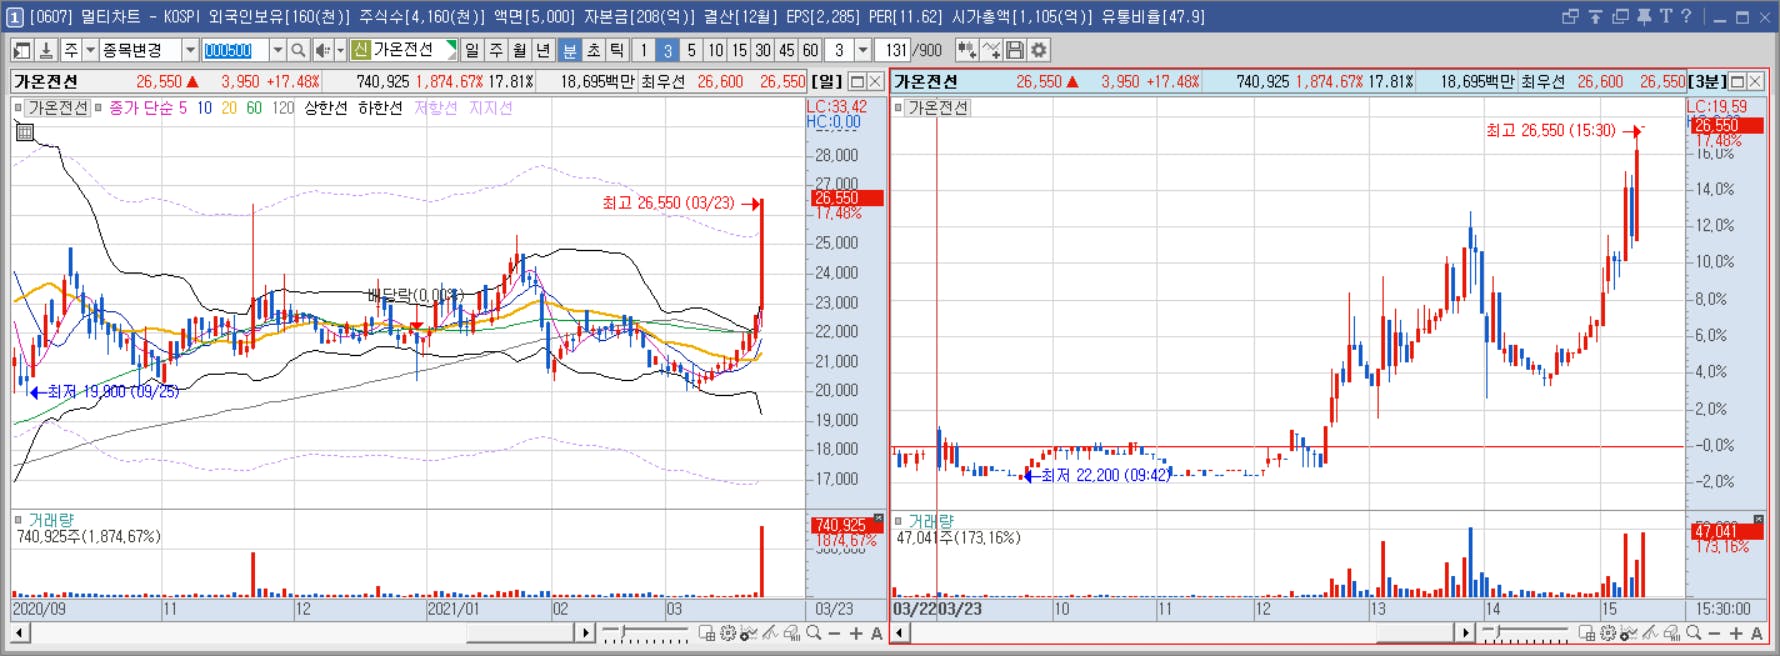Click the add indicator candlestick icon
Screen dimensions: 1780x656
pos(967,50)
